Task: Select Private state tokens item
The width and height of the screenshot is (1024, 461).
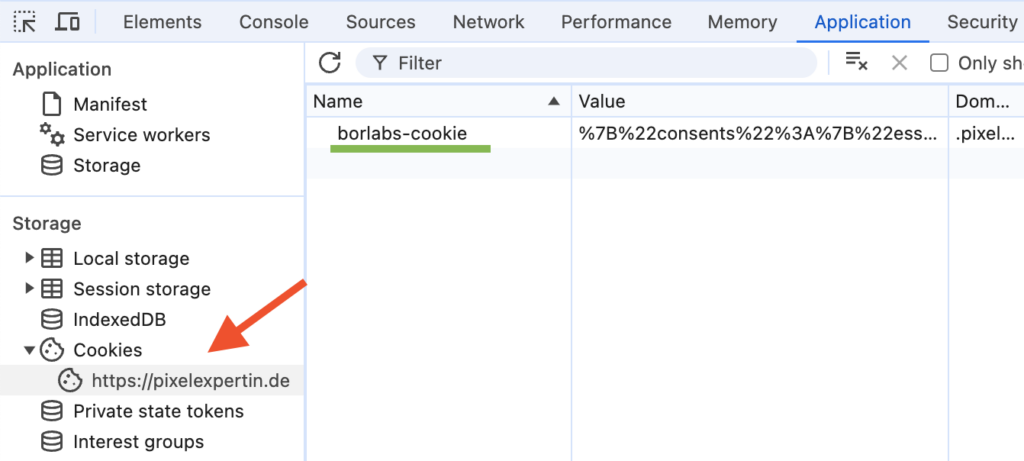Action: point(158,411)
